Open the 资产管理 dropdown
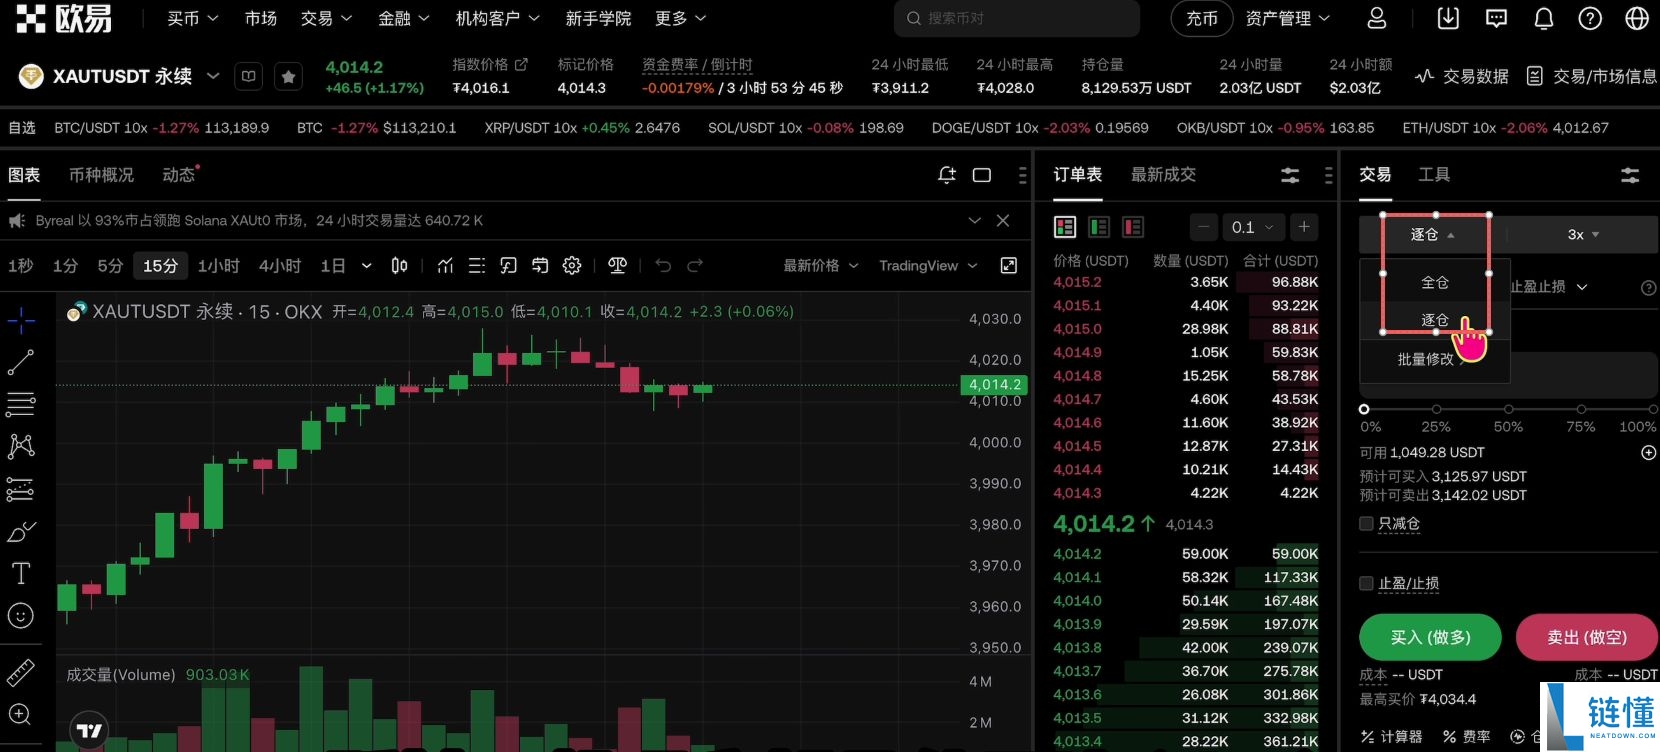The height and width of the screenshot is (752, 1660). [x=1288, y=18]
